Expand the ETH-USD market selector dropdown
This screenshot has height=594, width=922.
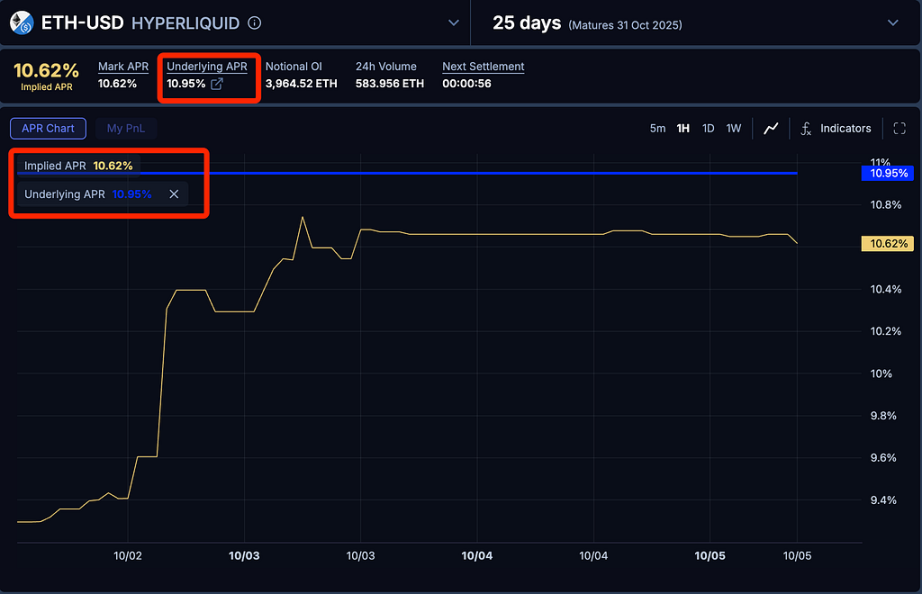(x=453, y=23)
